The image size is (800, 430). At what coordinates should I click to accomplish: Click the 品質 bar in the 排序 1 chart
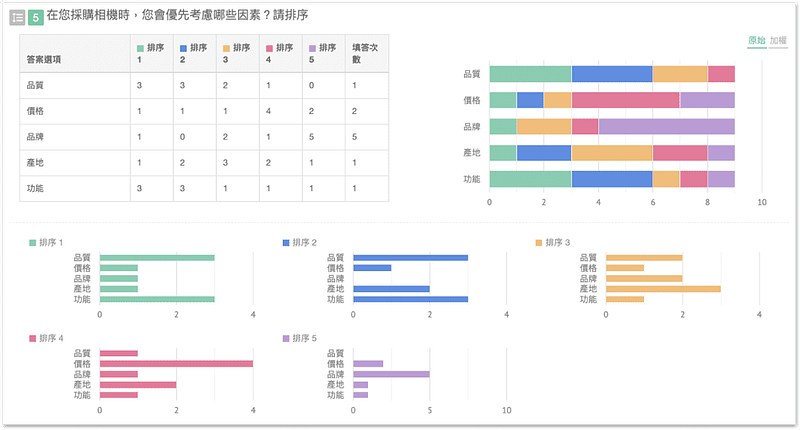157,258
